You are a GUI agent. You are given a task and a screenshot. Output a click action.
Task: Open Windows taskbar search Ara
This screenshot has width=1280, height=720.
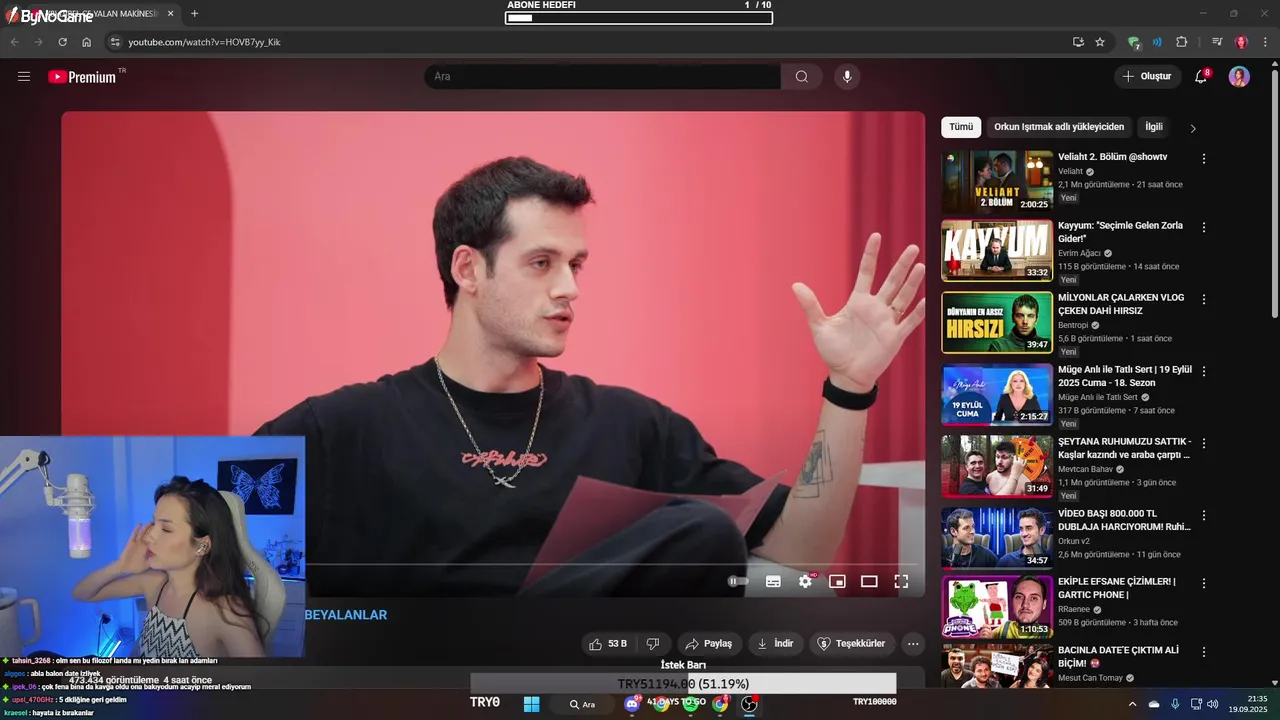583,704
